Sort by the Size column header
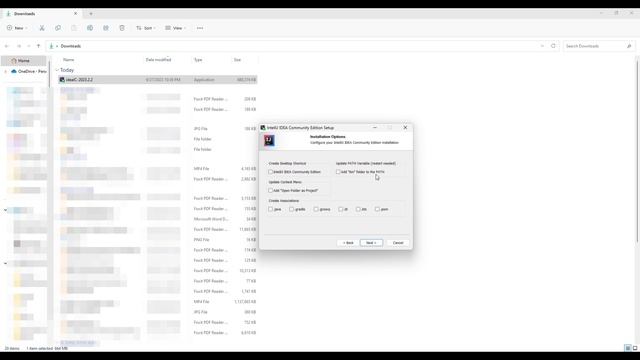Screen dimensions: 640x360 click(x=237, y=60)
